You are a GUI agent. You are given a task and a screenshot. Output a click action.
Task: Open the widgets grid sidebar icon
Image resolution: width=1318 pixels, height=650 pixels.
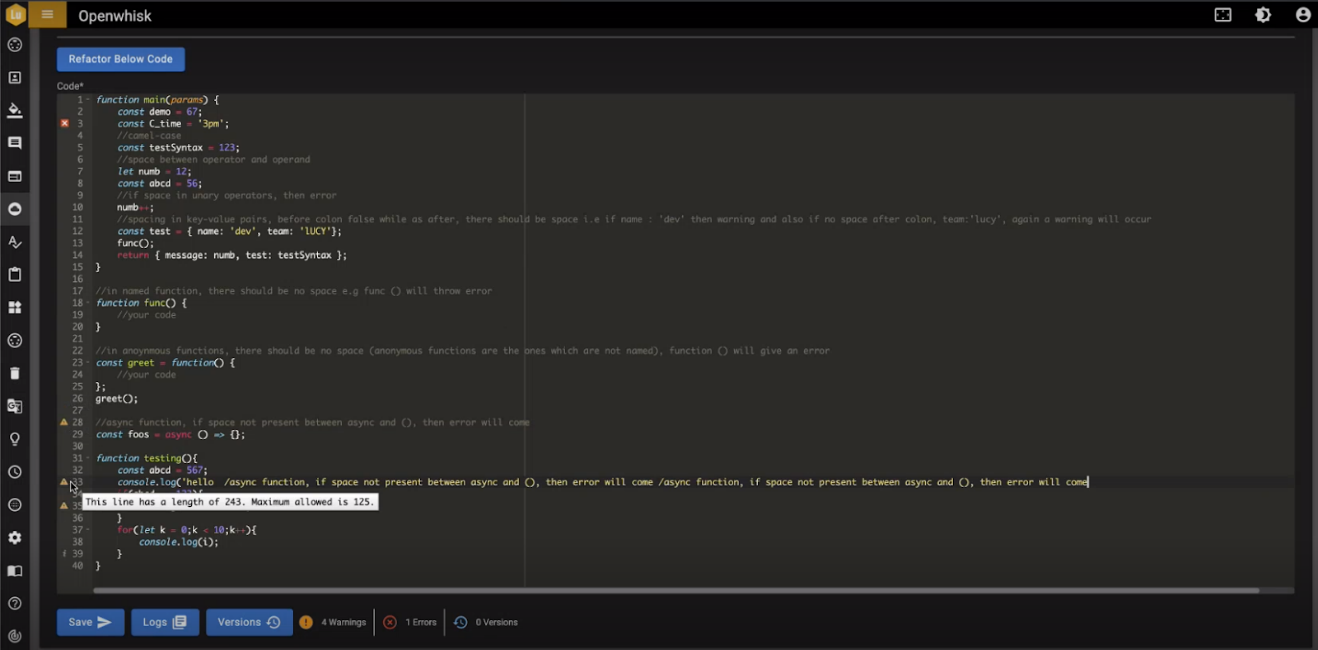(x=15, y=308)
